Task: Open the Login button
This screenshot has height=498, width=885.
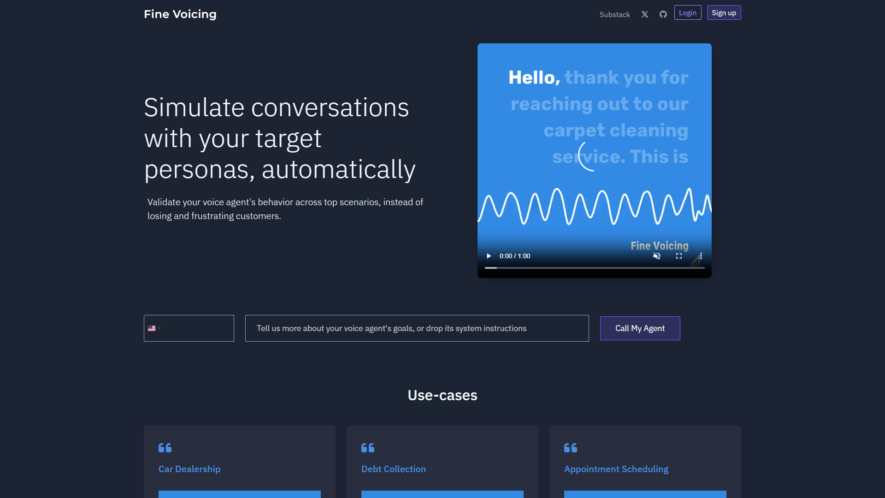Action: [x=687, y=12]
